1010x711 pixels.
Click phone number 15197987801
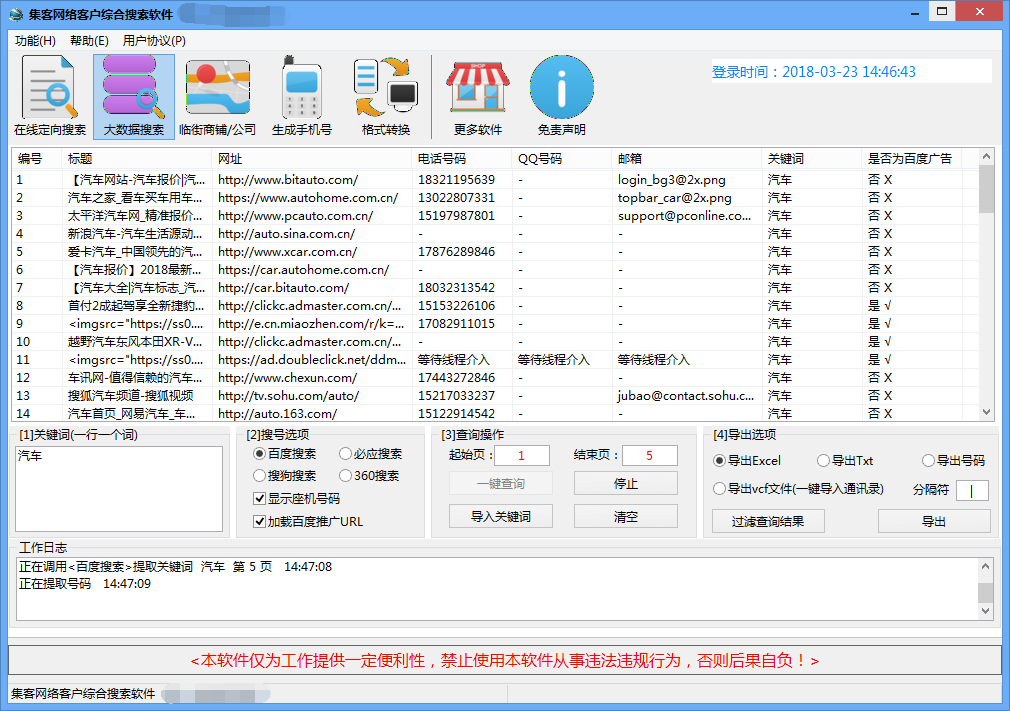point(456,216)
